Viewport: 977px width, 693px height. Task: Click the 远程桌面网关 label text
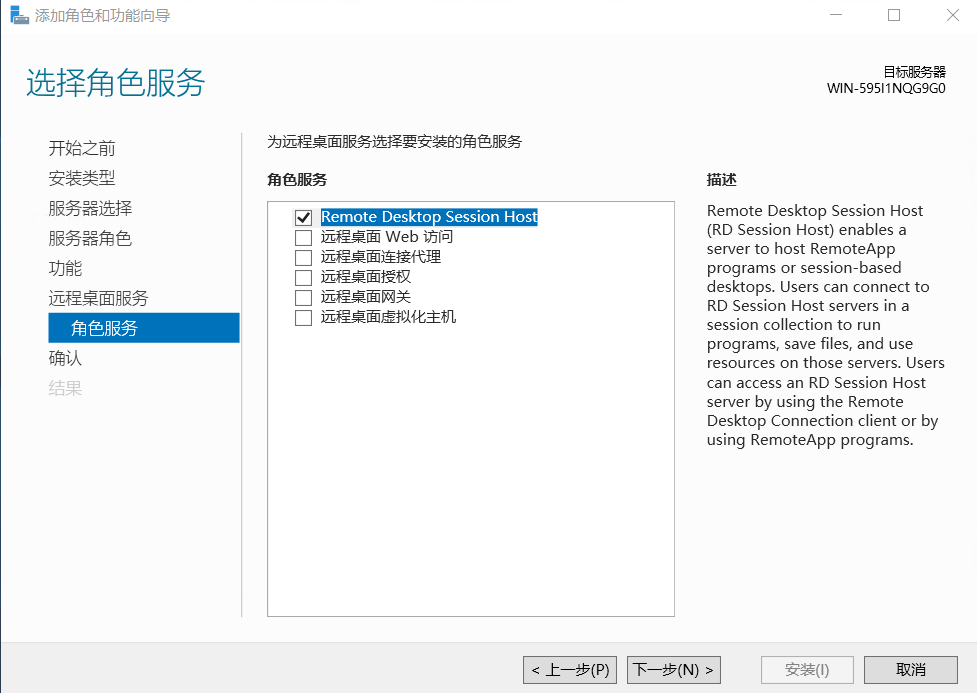tap(366, 297)
